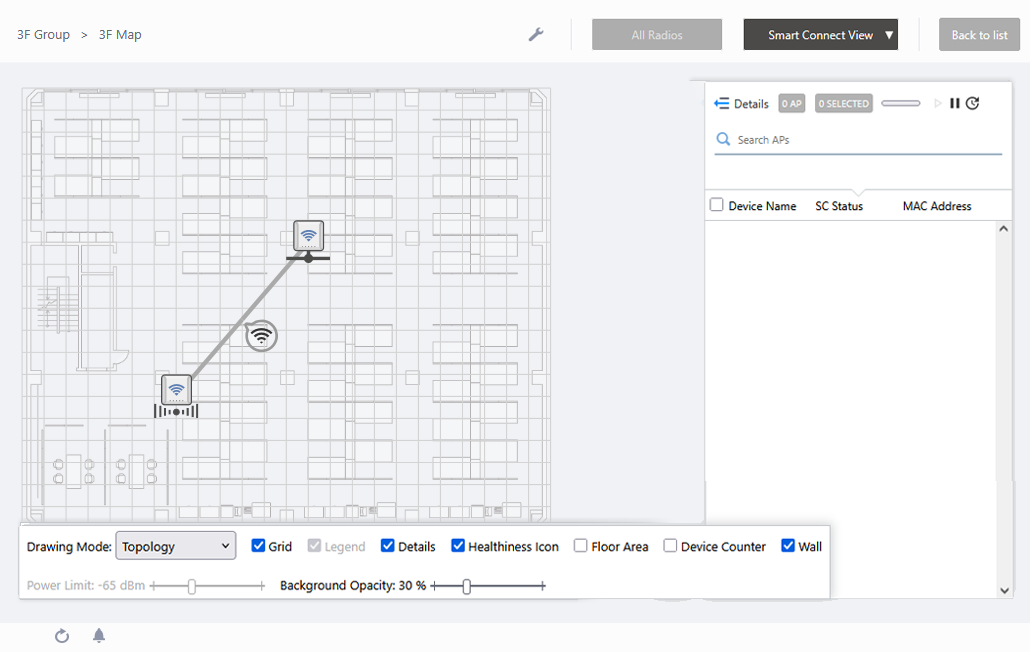This screenshot has height=652, width=1030.
Task: Toggle the Healthiness Icon checkbox
Action: point(458,546)
